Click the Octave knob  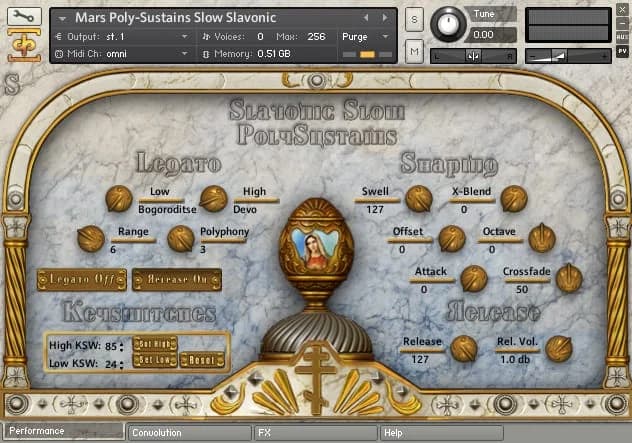542,239
